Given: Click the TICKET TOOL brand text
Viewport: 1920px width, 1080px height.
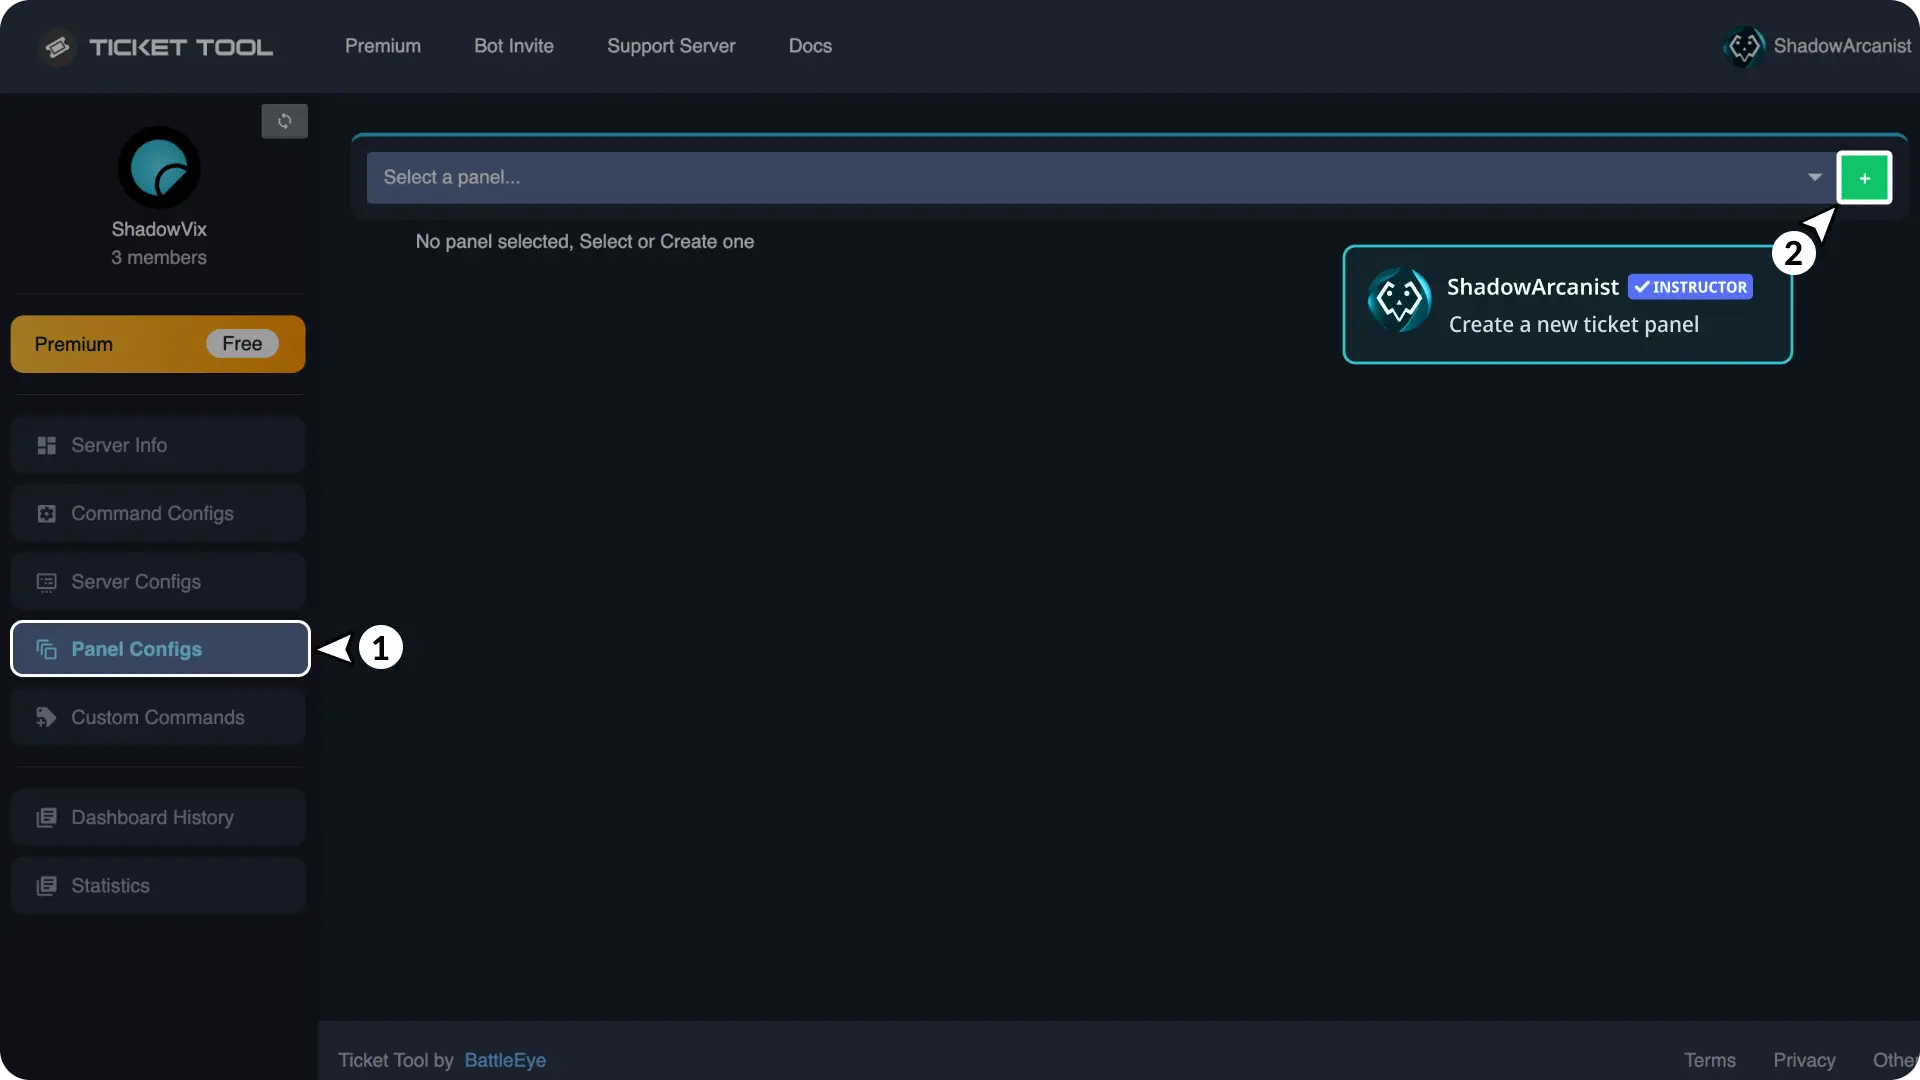Looking at the screenshot, I should 181,47.
